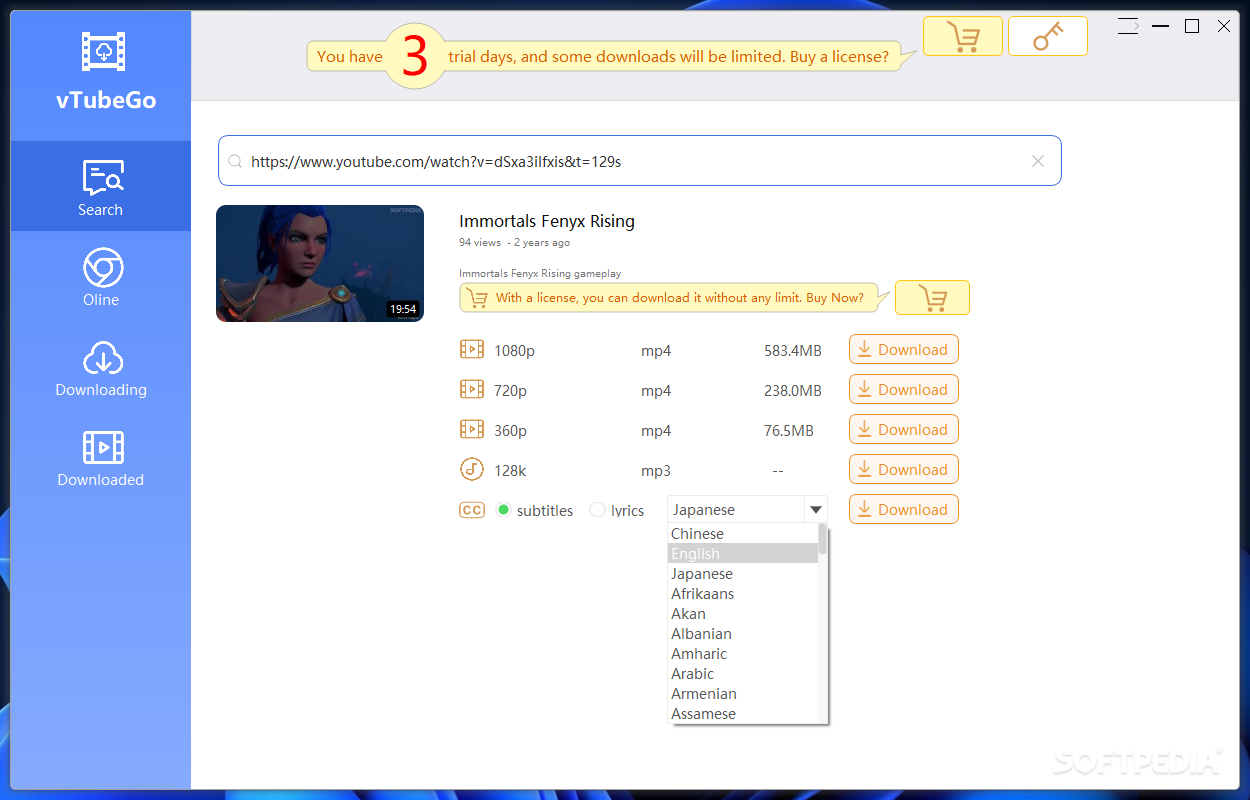
Task: Select the subtitles radio button
Action: pyautogui.click(x=504, y=510)
